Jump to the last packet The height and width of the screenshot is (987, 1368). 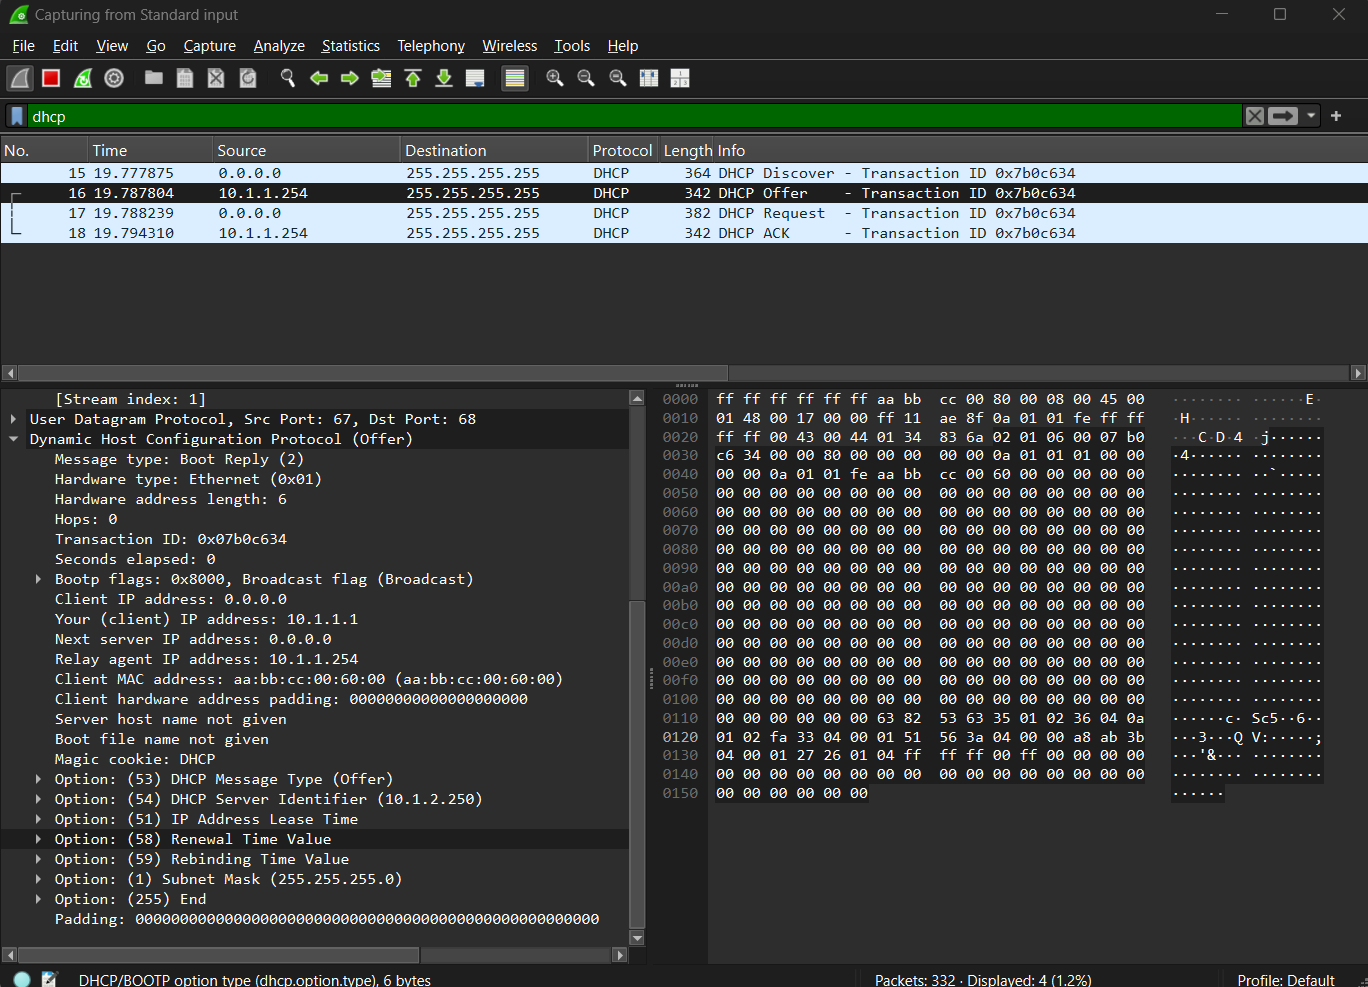click(444, 78)
